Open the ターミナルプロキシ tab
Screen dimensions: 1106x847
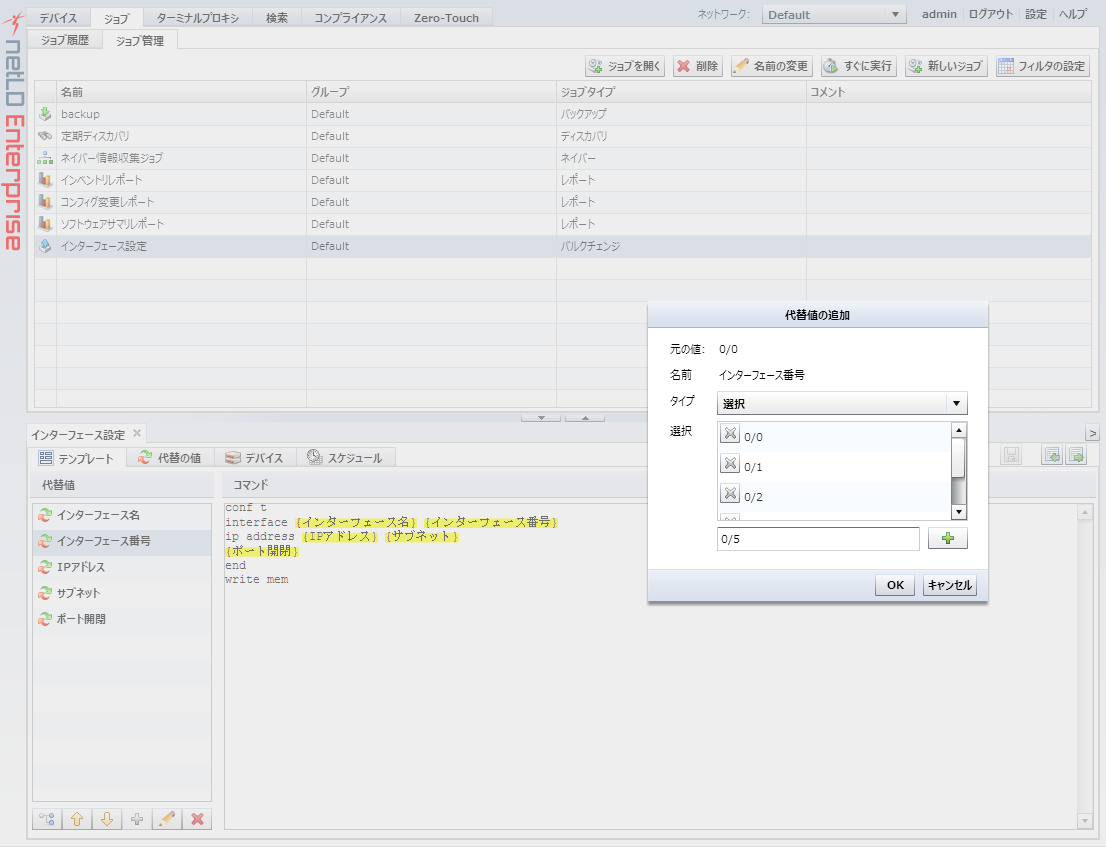[x=198, y=18]
